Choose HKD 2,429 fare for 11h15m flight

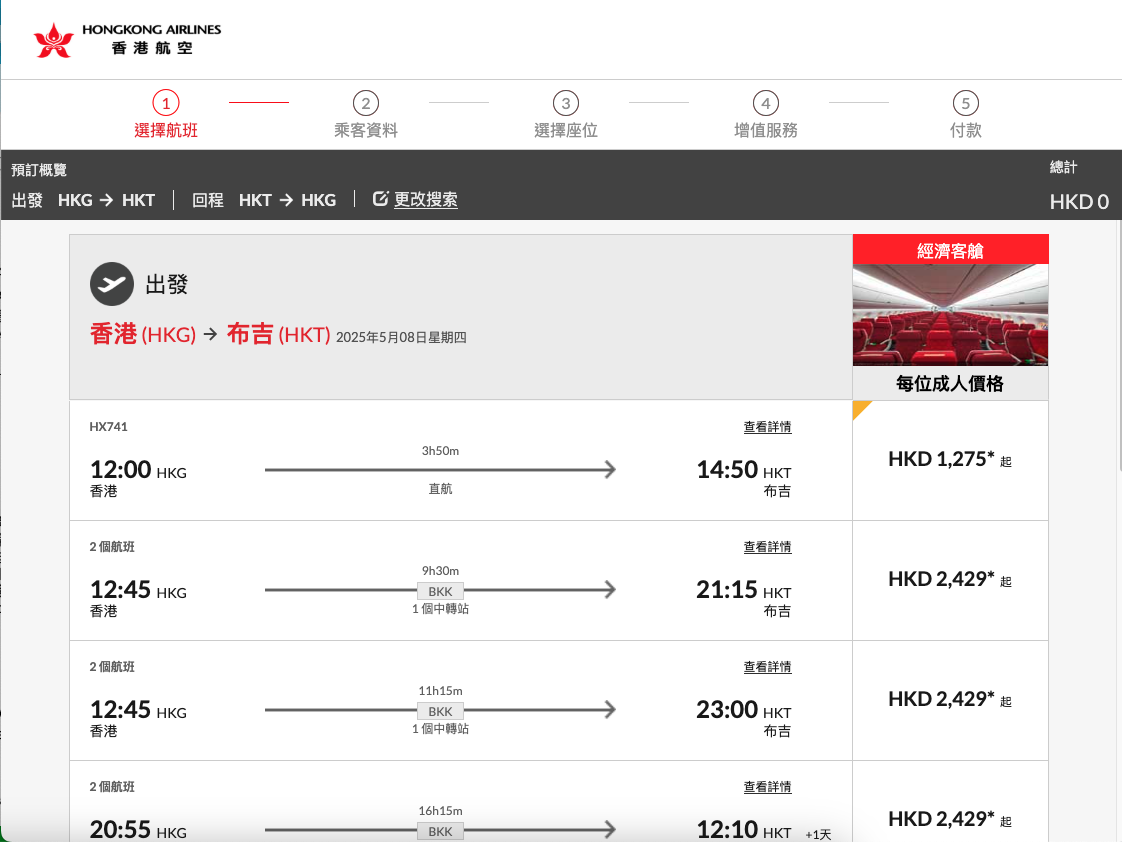949,700
